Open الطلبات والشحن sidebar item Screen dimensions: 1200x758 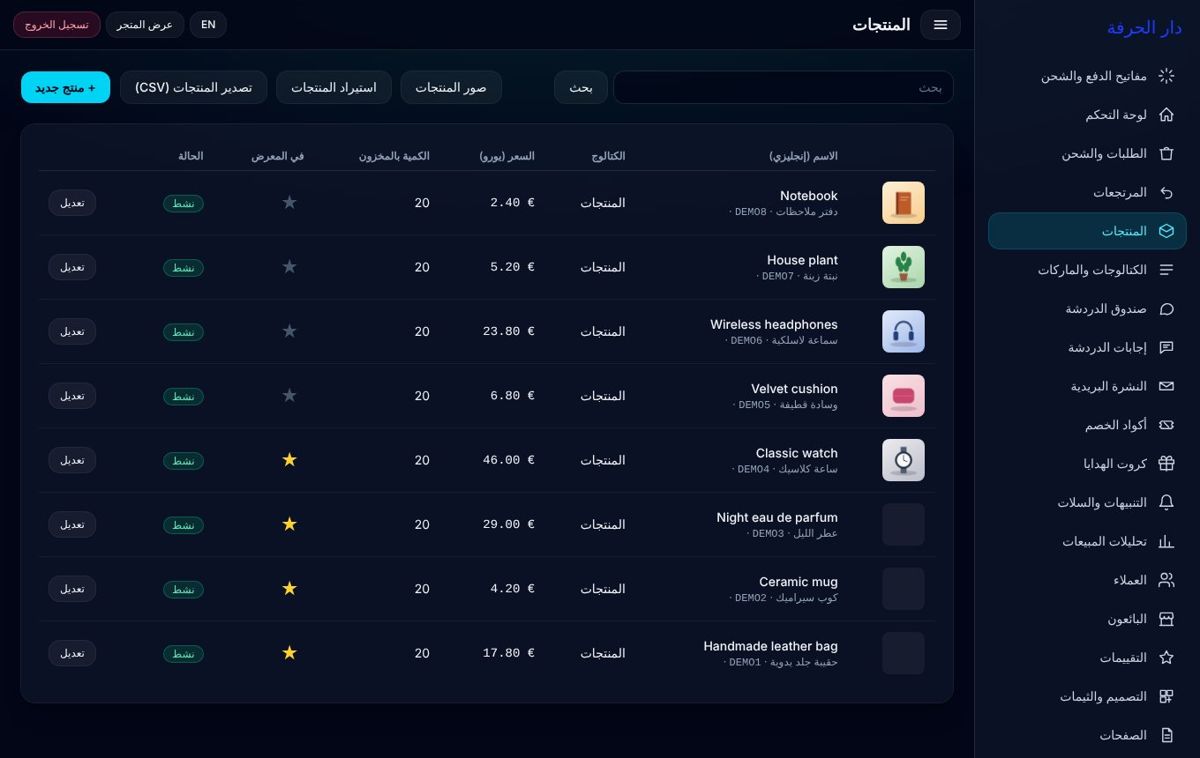(1087, 154)
